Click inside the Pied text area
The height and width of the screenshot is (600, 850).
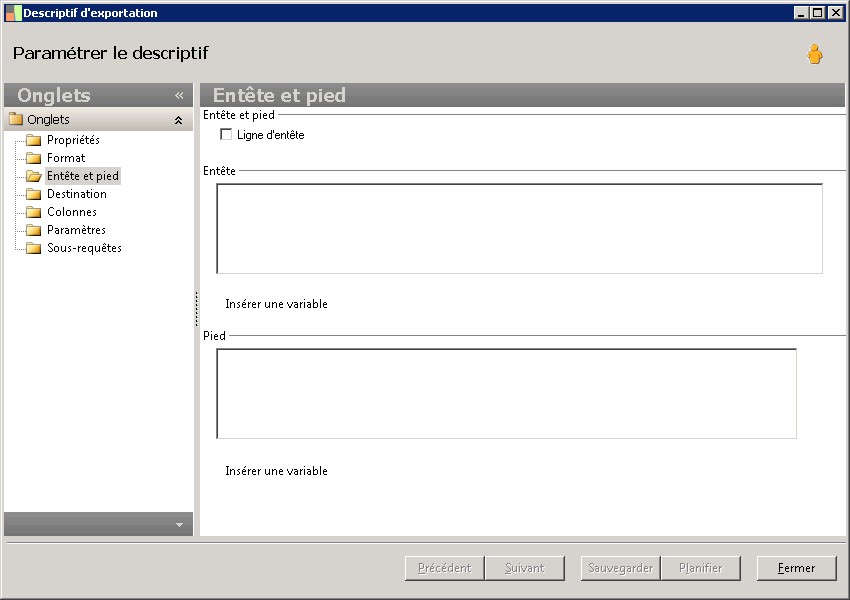(x=506, y=393)
